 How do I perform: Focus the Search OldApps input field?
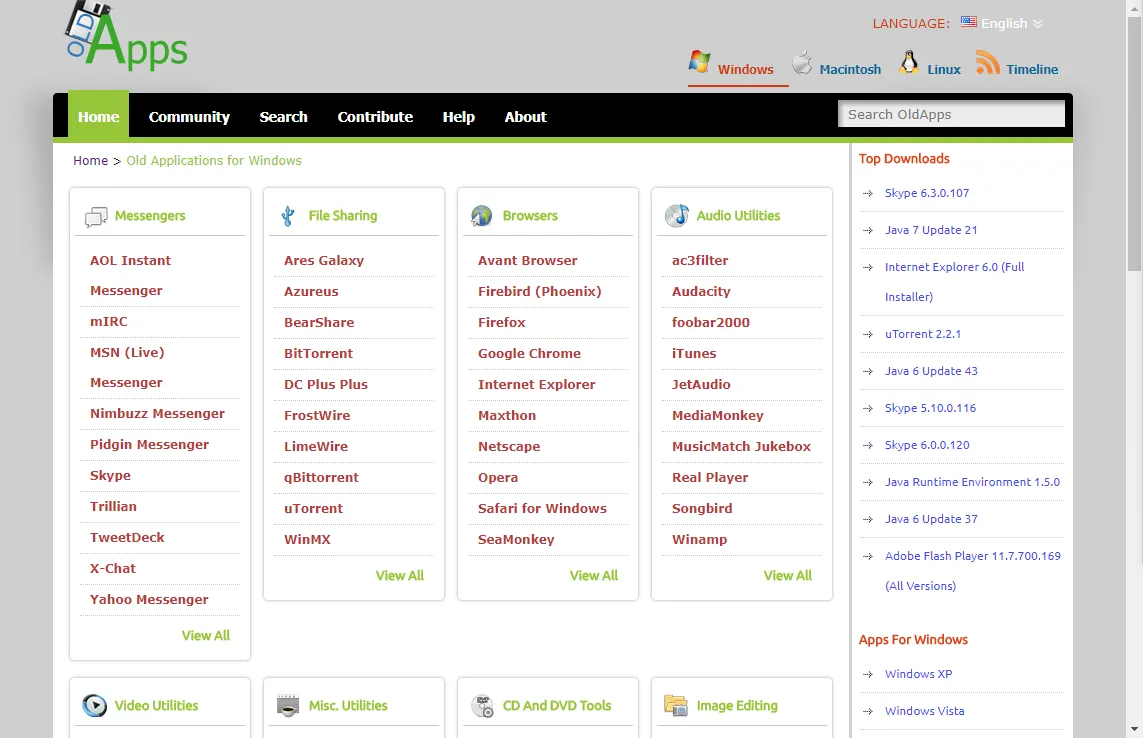pos(951,114)
